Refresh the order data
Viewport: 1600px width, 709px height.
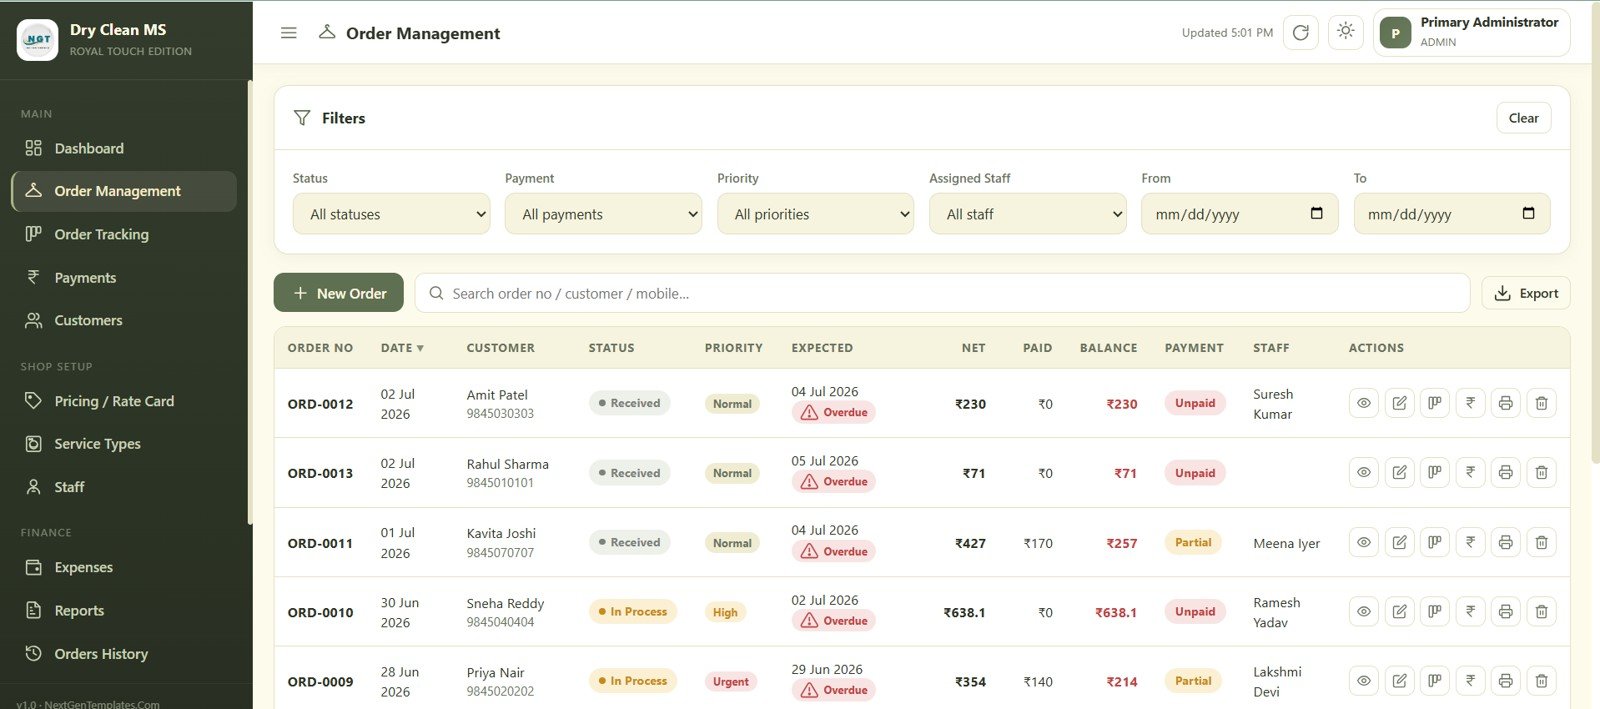(x=1301, y=33)
